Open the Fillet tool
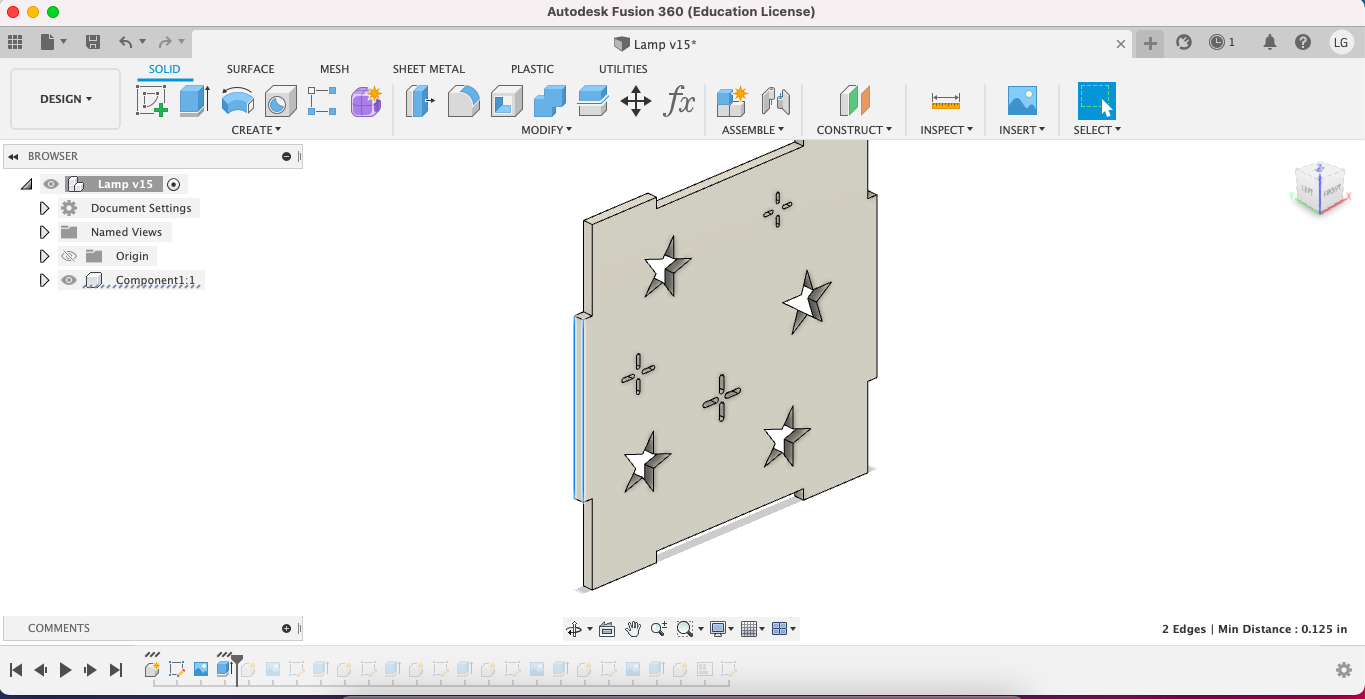This screenshot has height=699, width=1365. click(463, 101)
